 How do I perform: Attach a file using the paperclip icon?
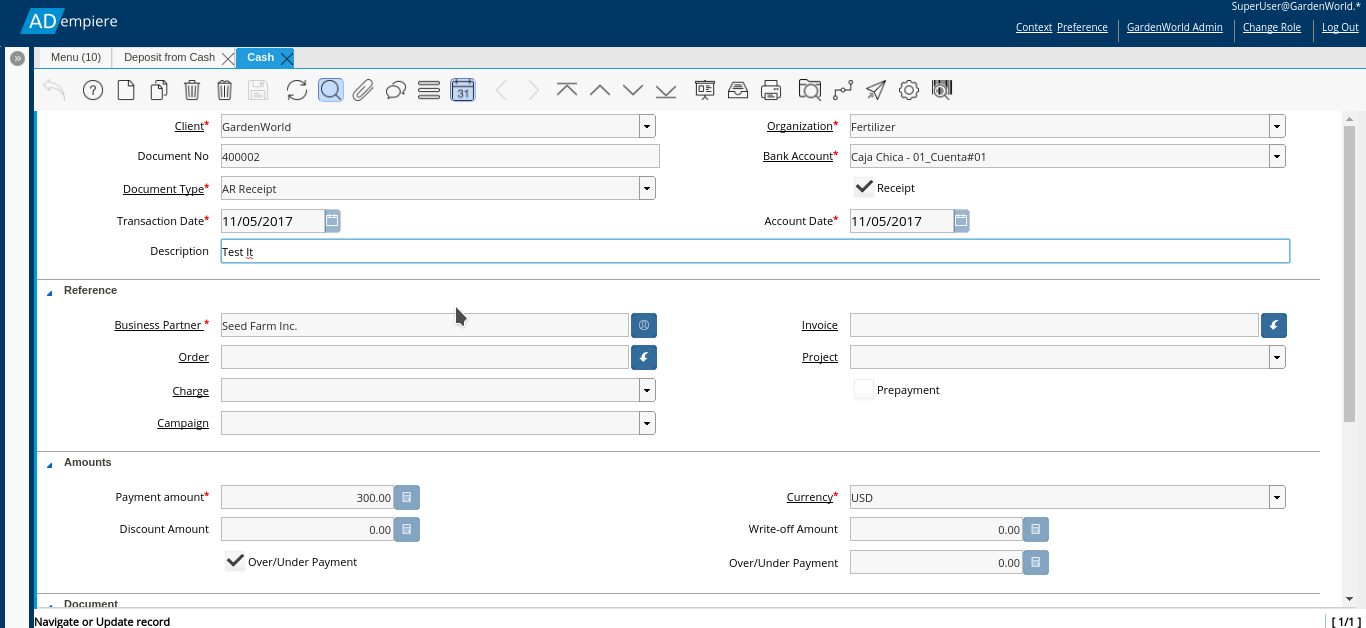pos(362,90)
